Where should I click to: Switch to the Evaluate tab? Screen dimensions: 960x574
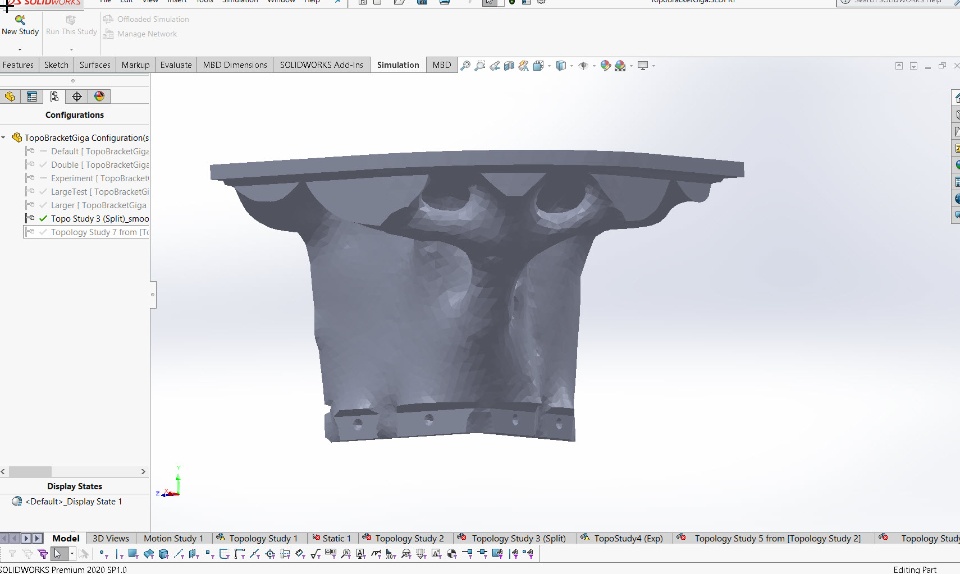(176, 65)
